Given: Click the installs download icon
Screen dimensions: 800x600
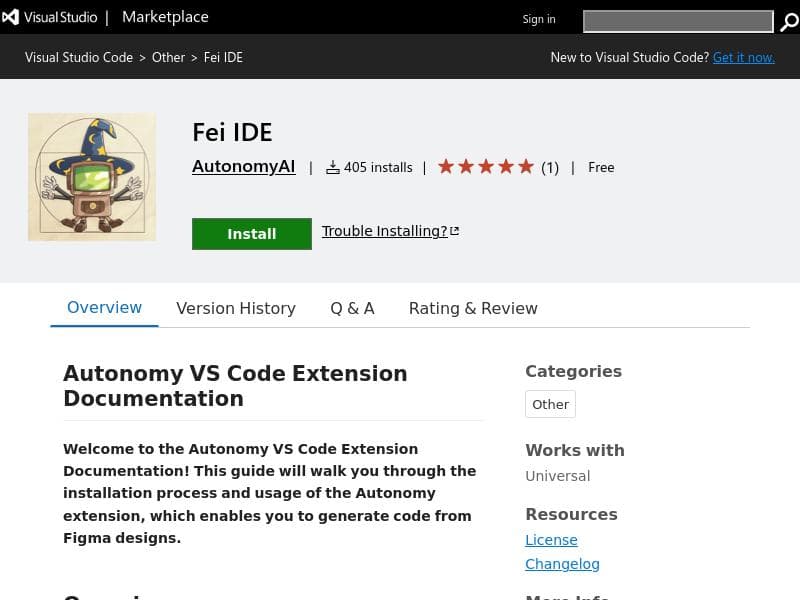Looking at the screenshot, I should point(333,168).
